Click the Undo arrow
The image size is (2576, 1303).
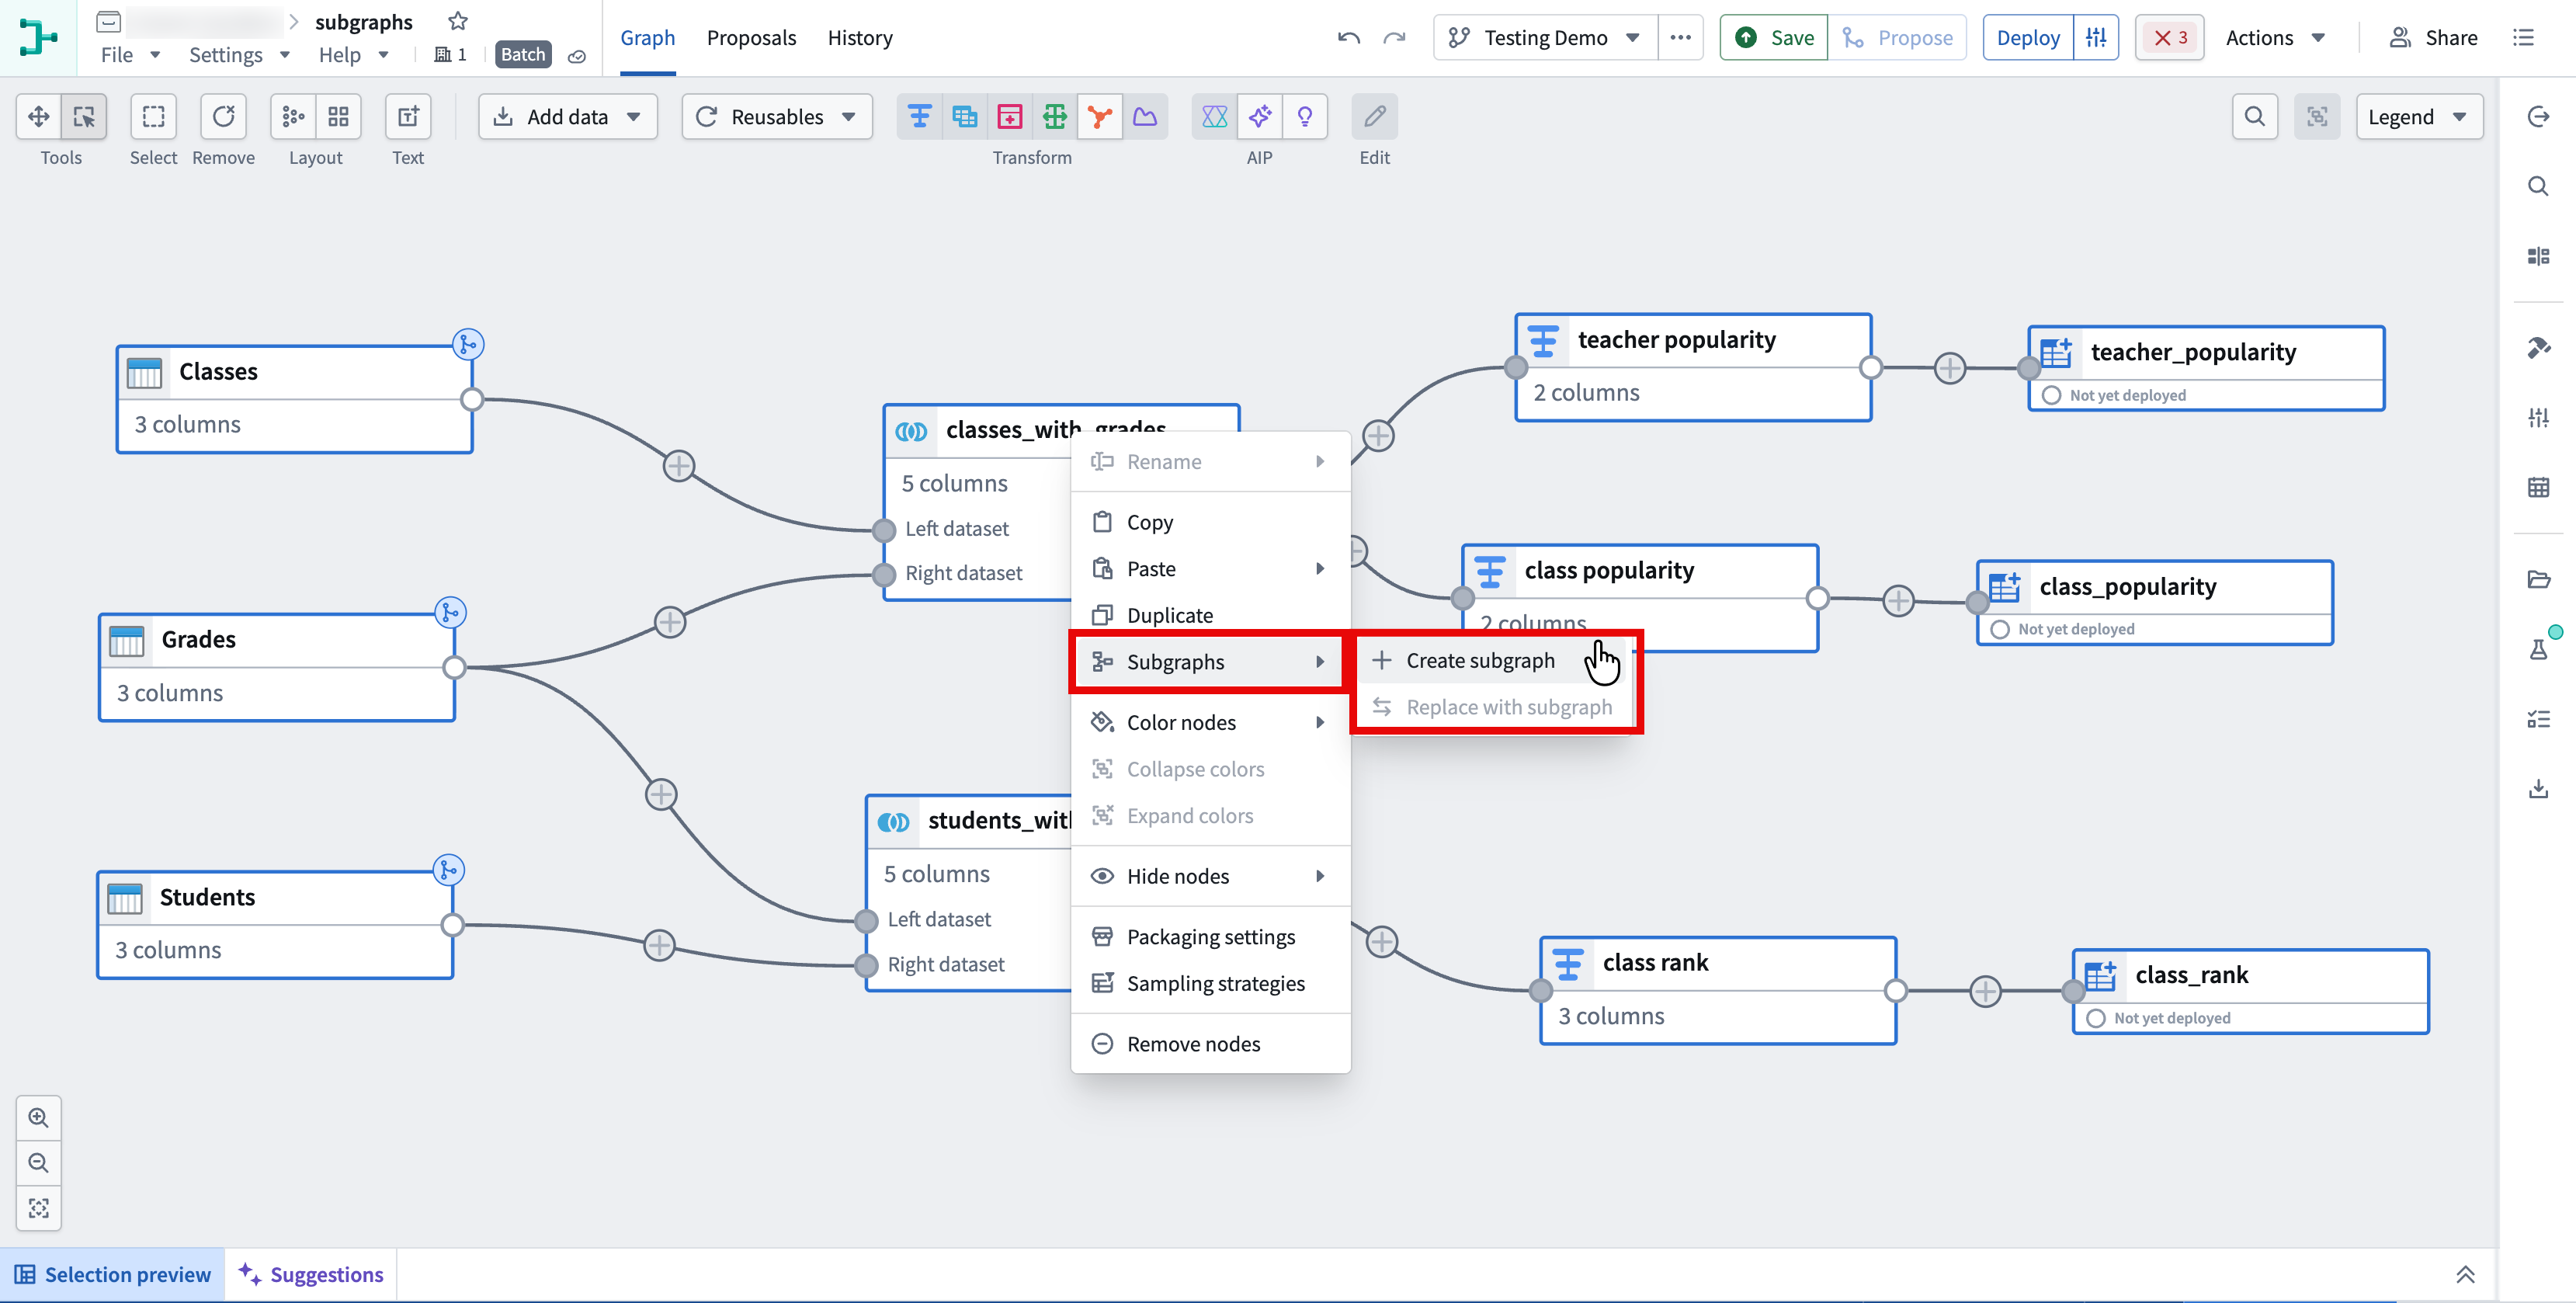tap(1349, 38)
